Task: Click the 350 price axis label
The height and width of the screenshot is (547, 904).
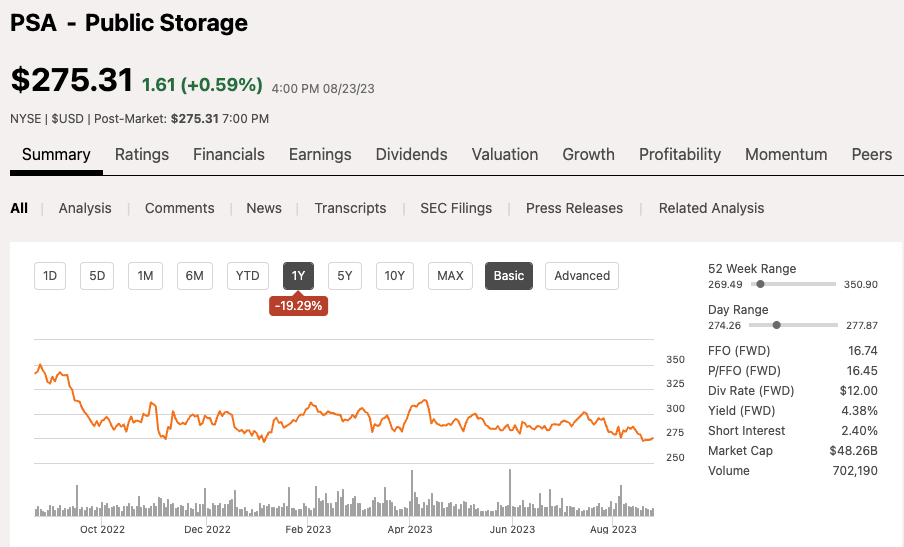Action: click(x=675, y=359)
